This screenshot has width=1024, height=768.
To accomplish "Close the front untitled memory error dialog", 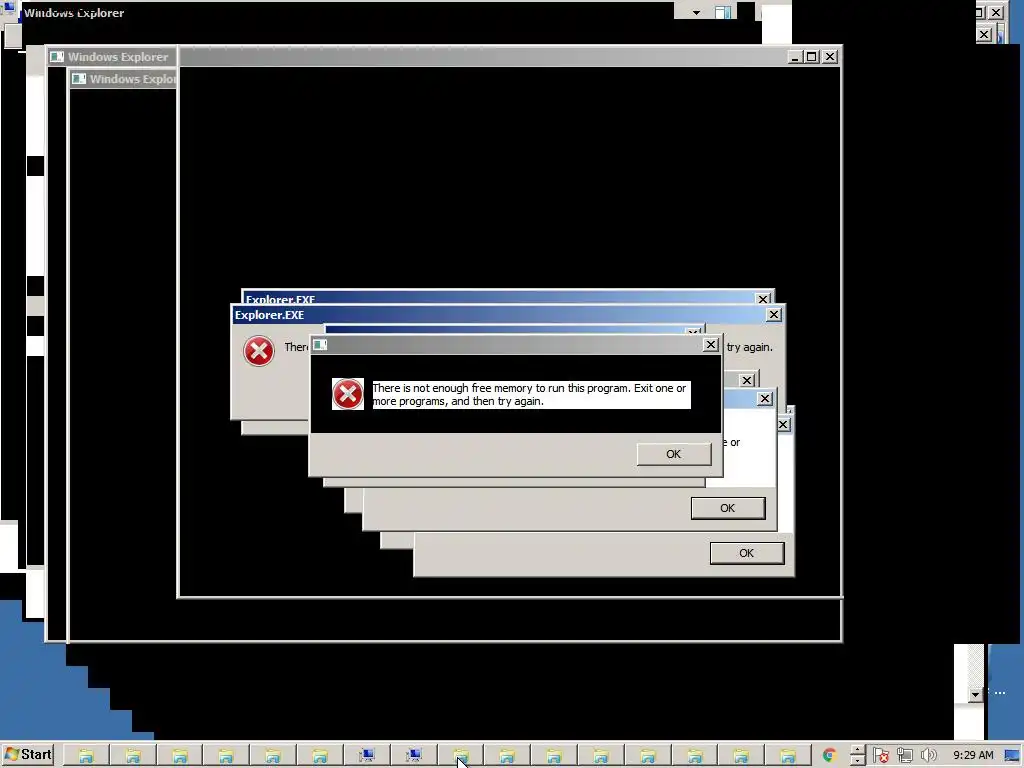I will click(711, 345).
